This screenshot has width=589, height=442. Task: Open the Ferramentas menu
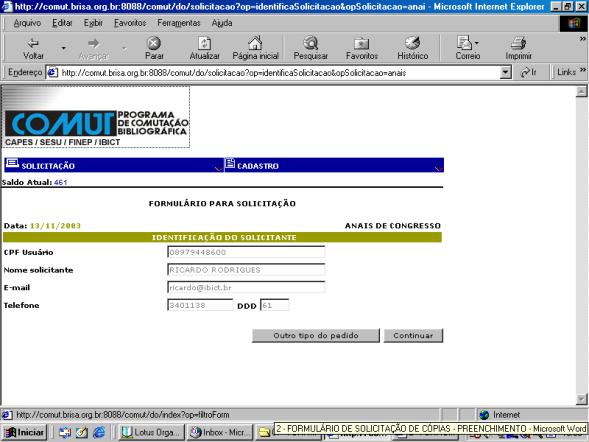coord(179,23)
